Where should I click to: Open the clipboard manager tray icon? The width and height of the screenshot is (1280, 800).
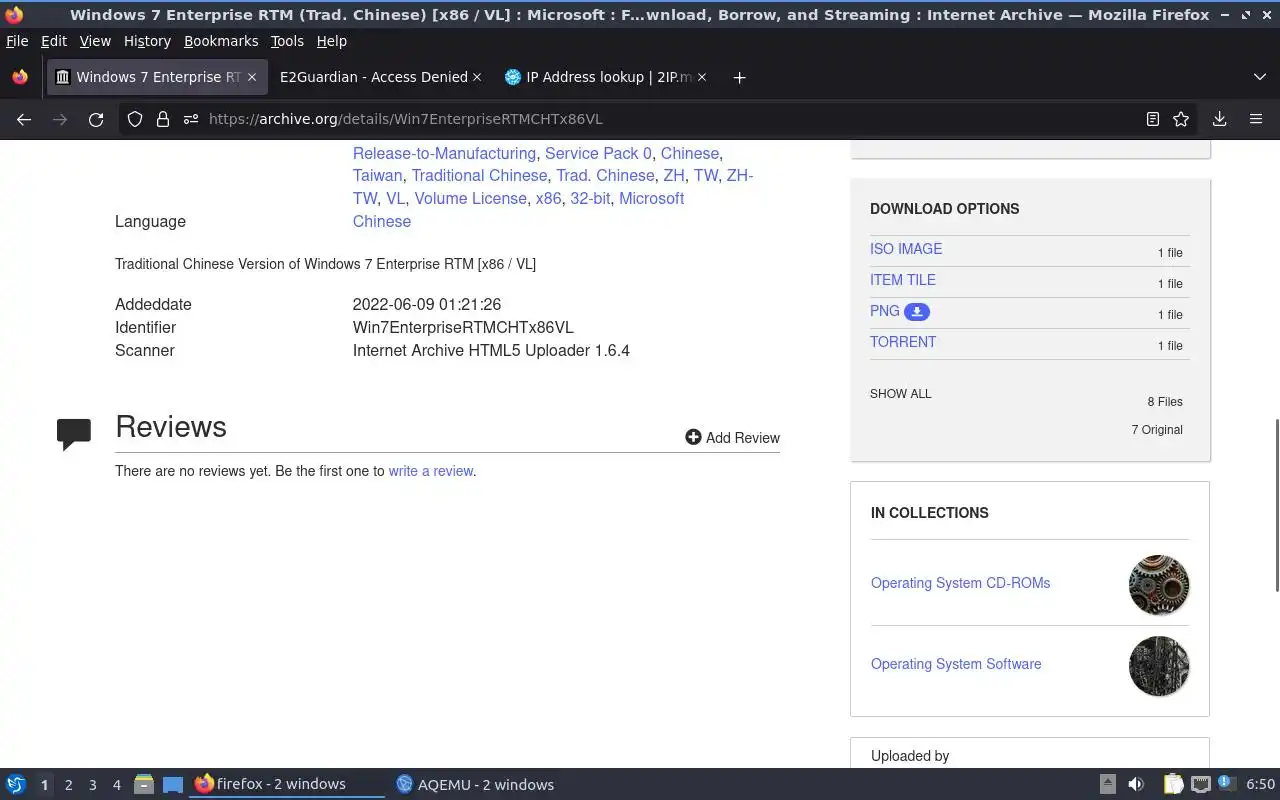click(x=1173, y=785)
